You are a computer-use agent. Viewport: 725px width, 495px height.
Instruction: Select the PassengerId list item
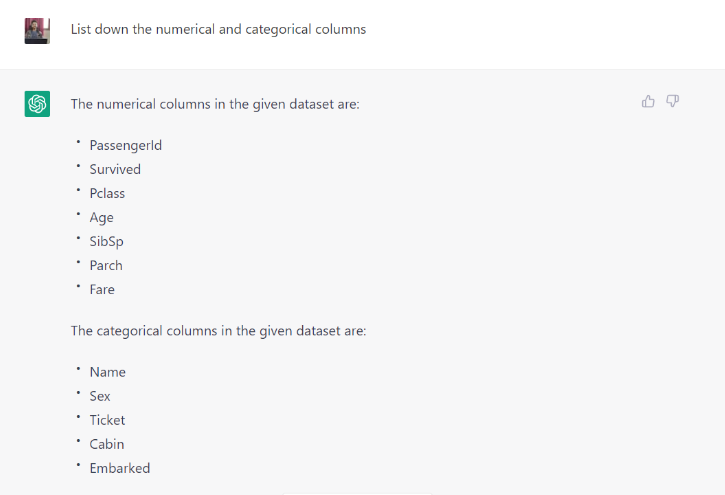point(125,145)
